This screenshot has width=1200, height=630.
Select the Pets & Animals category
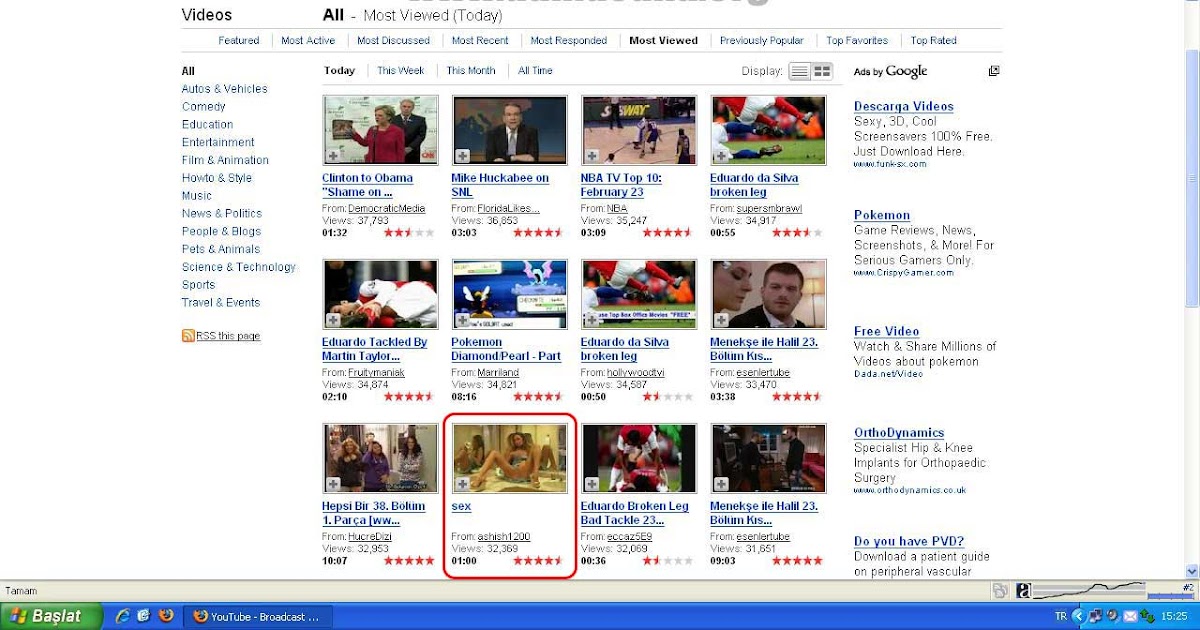tap(221, 250)
